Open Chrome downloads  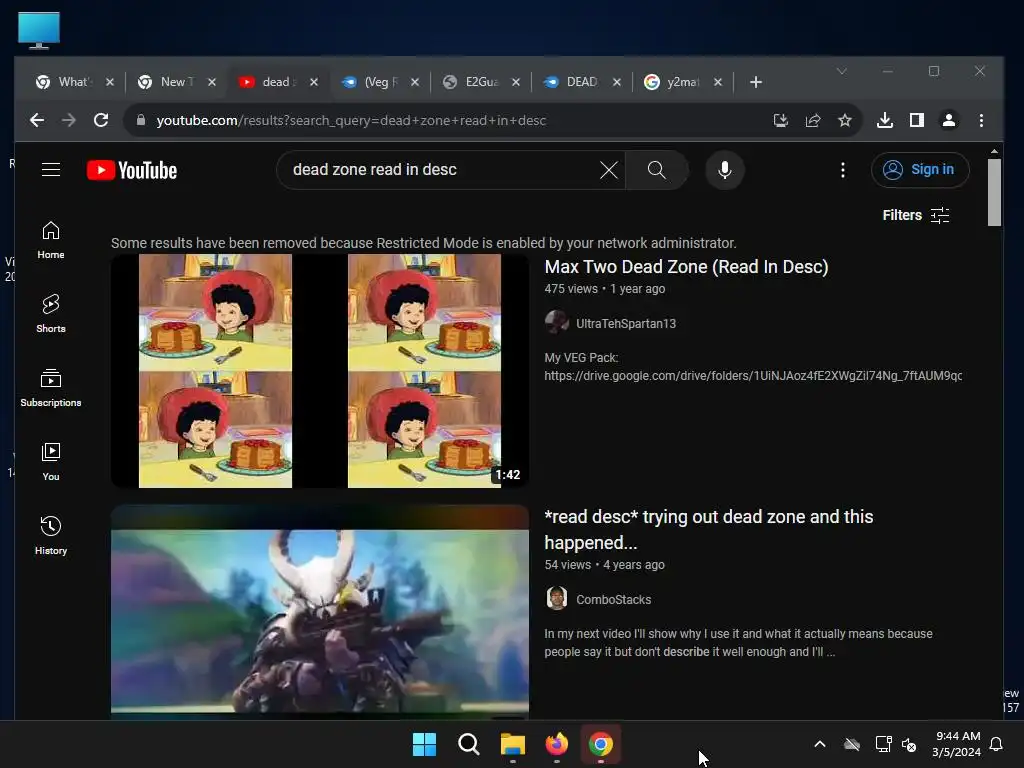coord(885,120)
